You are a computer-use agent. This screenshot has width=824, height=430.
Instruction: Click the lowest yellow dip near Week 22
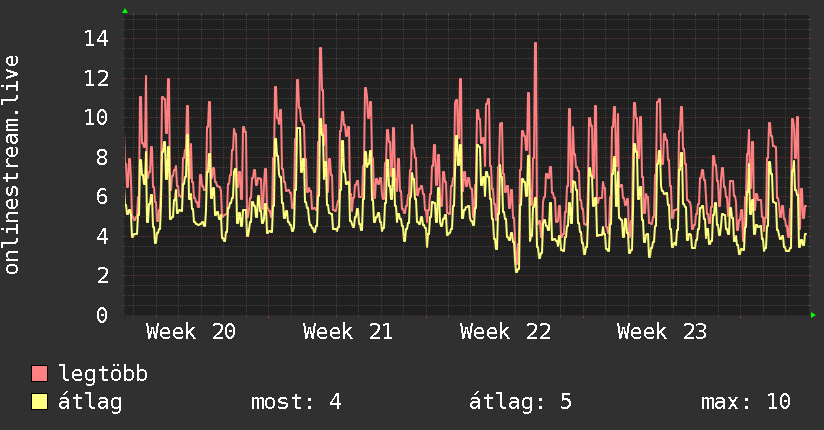tap(517, 270)
